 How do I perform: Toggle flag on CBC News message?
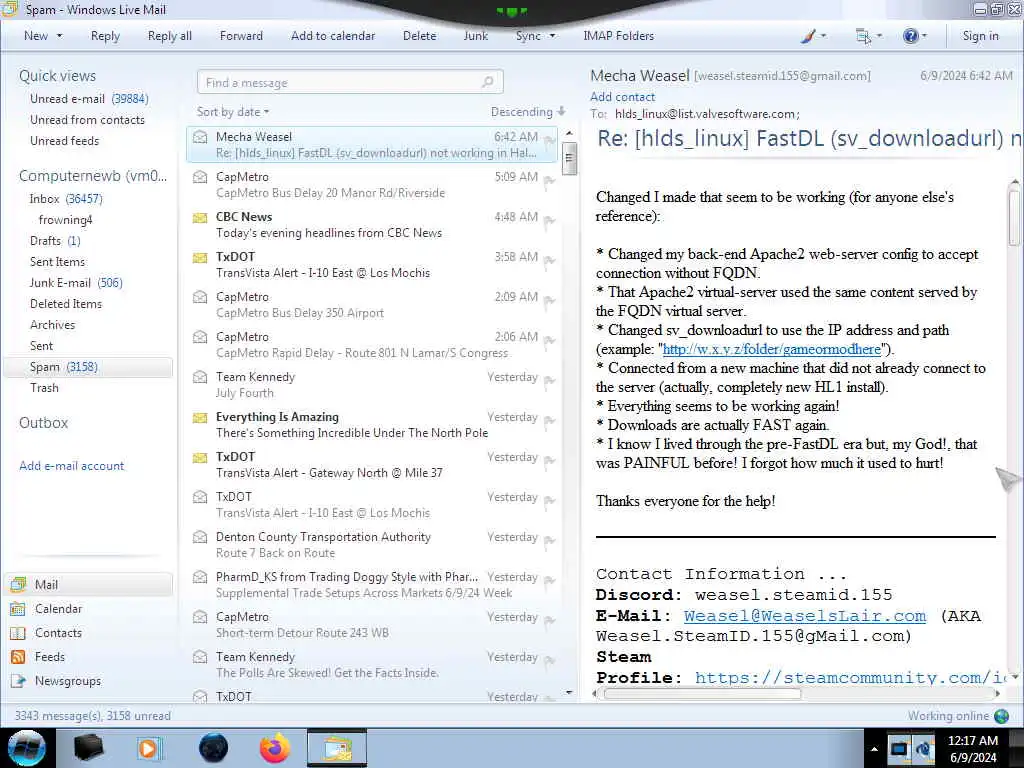(549, 220)
